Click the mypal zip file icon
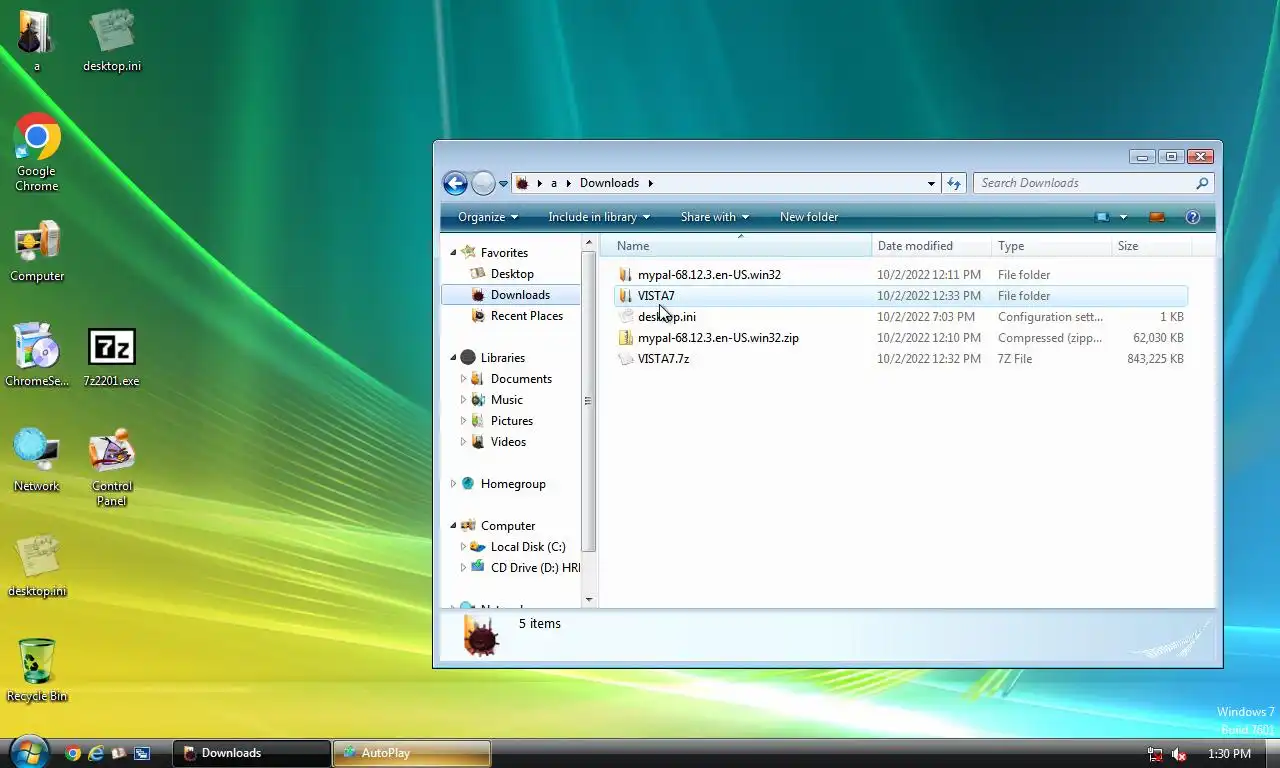This screenshot has width=1280, height=768. point(626,338)
